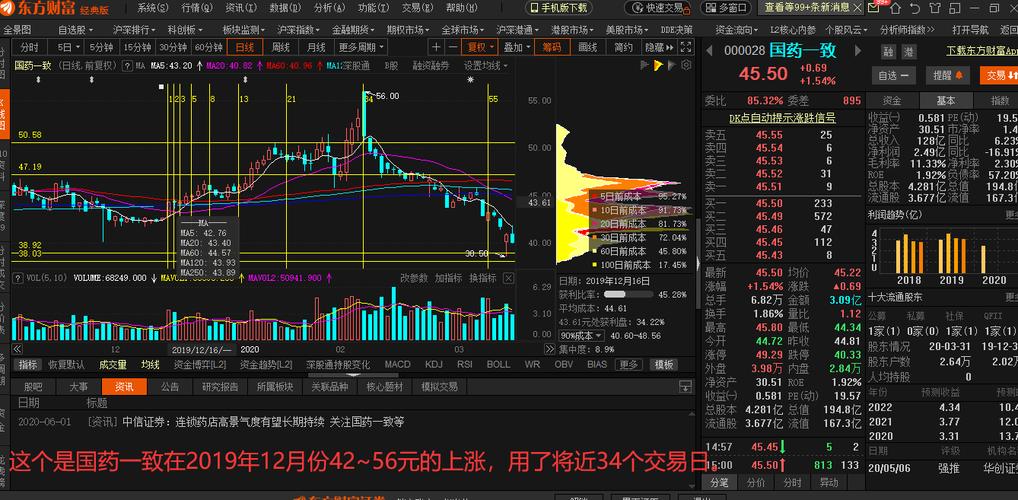Go to next stock arrow

tap(856, 51)
